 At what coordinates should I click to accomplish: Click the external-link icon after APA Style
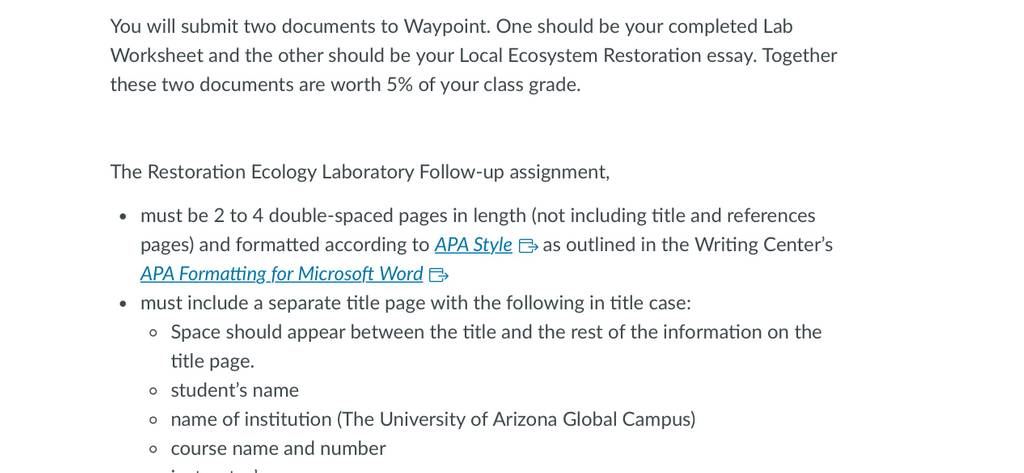pos(528,246)
